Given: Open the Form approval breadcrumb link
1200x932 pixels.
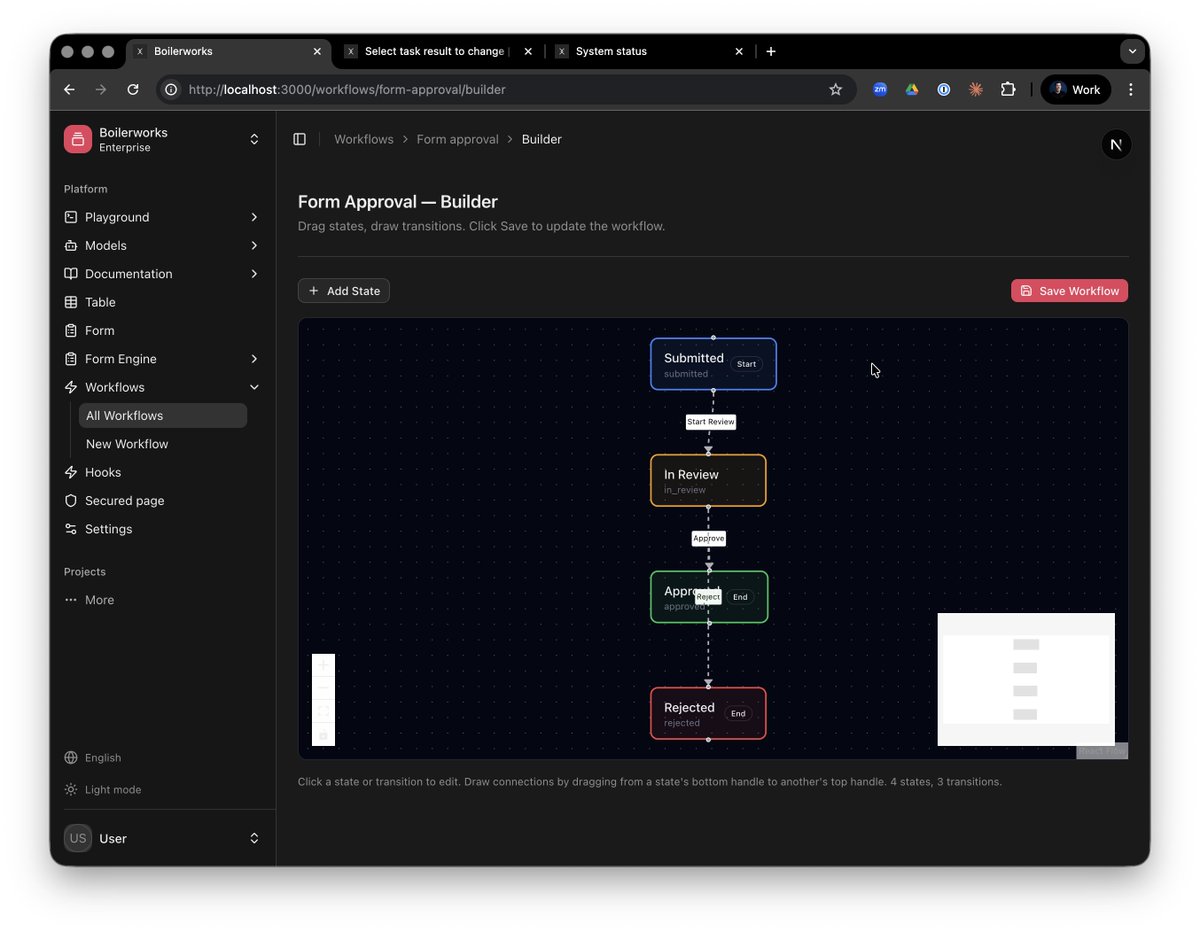Looking at the screenshot, I should click(457, 139).
